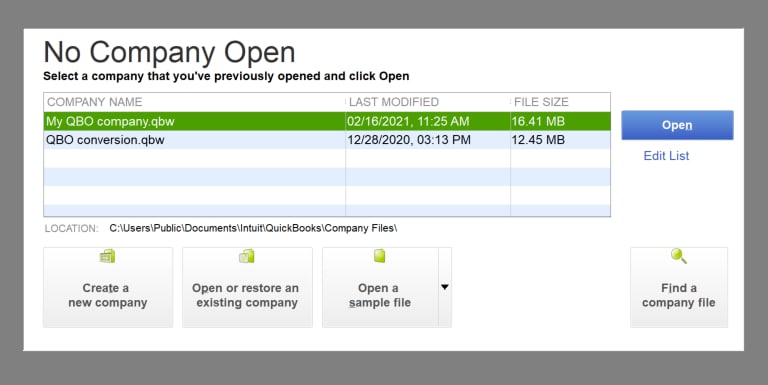Select My QBO company.qbw row
This screenshot has width=768, height=385.
[327, 121]
